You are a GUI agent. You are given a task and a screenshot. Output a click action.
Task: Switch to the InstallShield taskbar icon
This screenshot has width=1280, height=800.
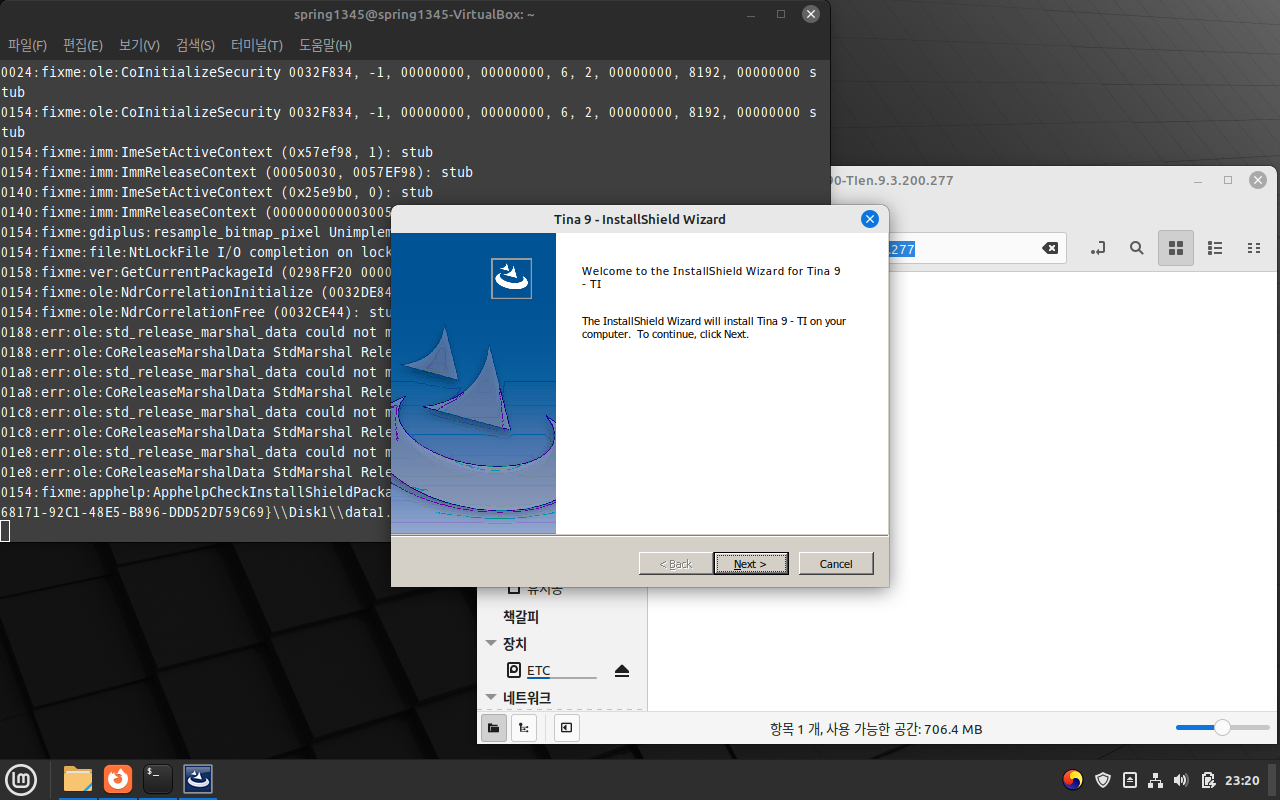(198, 779)
